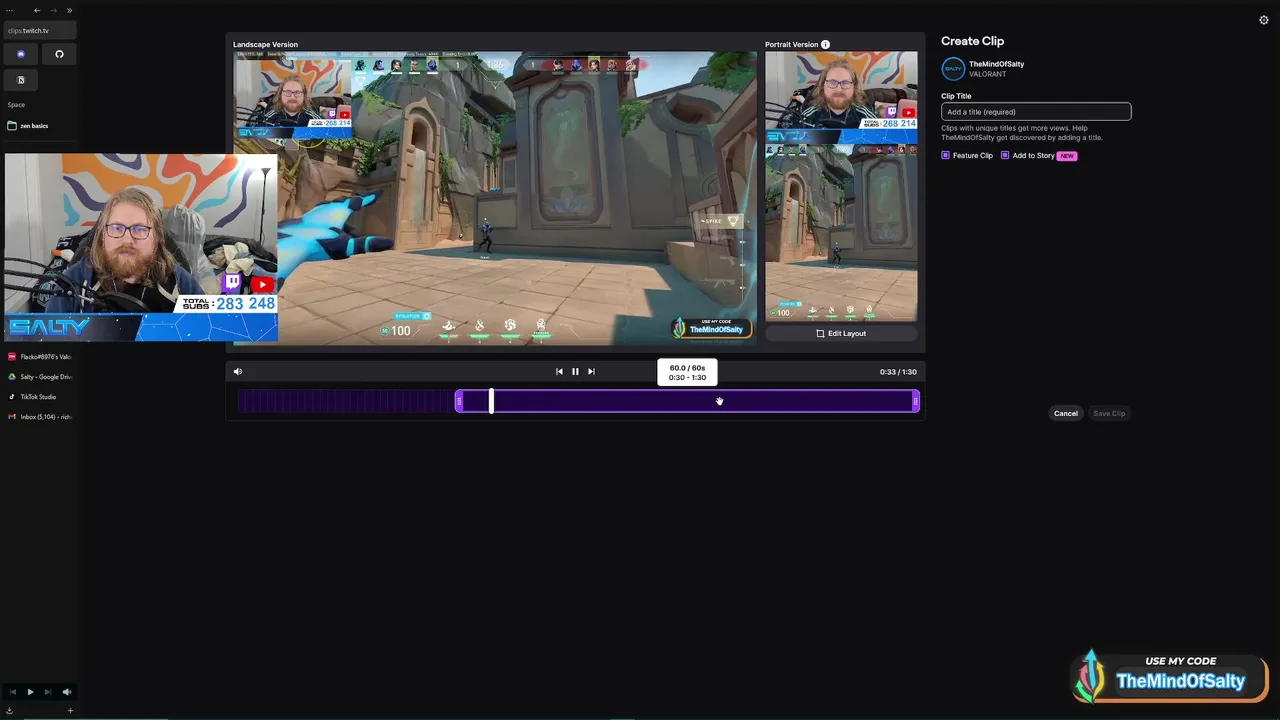Image resolution: width=1280 pixels, height=720 pixels.
Task: Open browser downloads icon at sidebar bottom
Action: click(x=9, y=710)
